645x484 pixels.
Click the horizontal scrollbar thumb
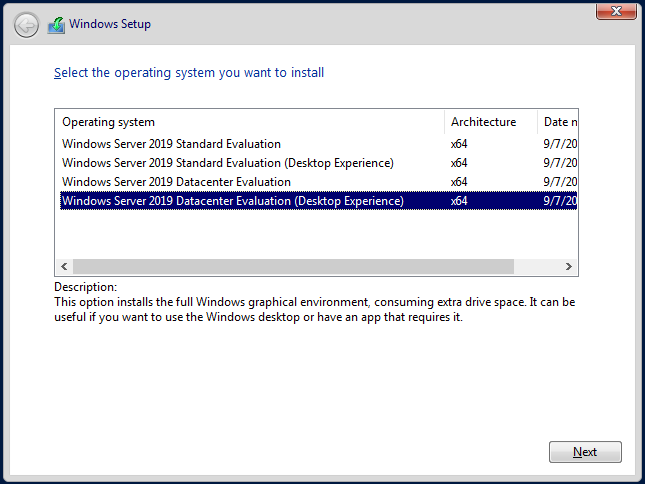point(293,266)
